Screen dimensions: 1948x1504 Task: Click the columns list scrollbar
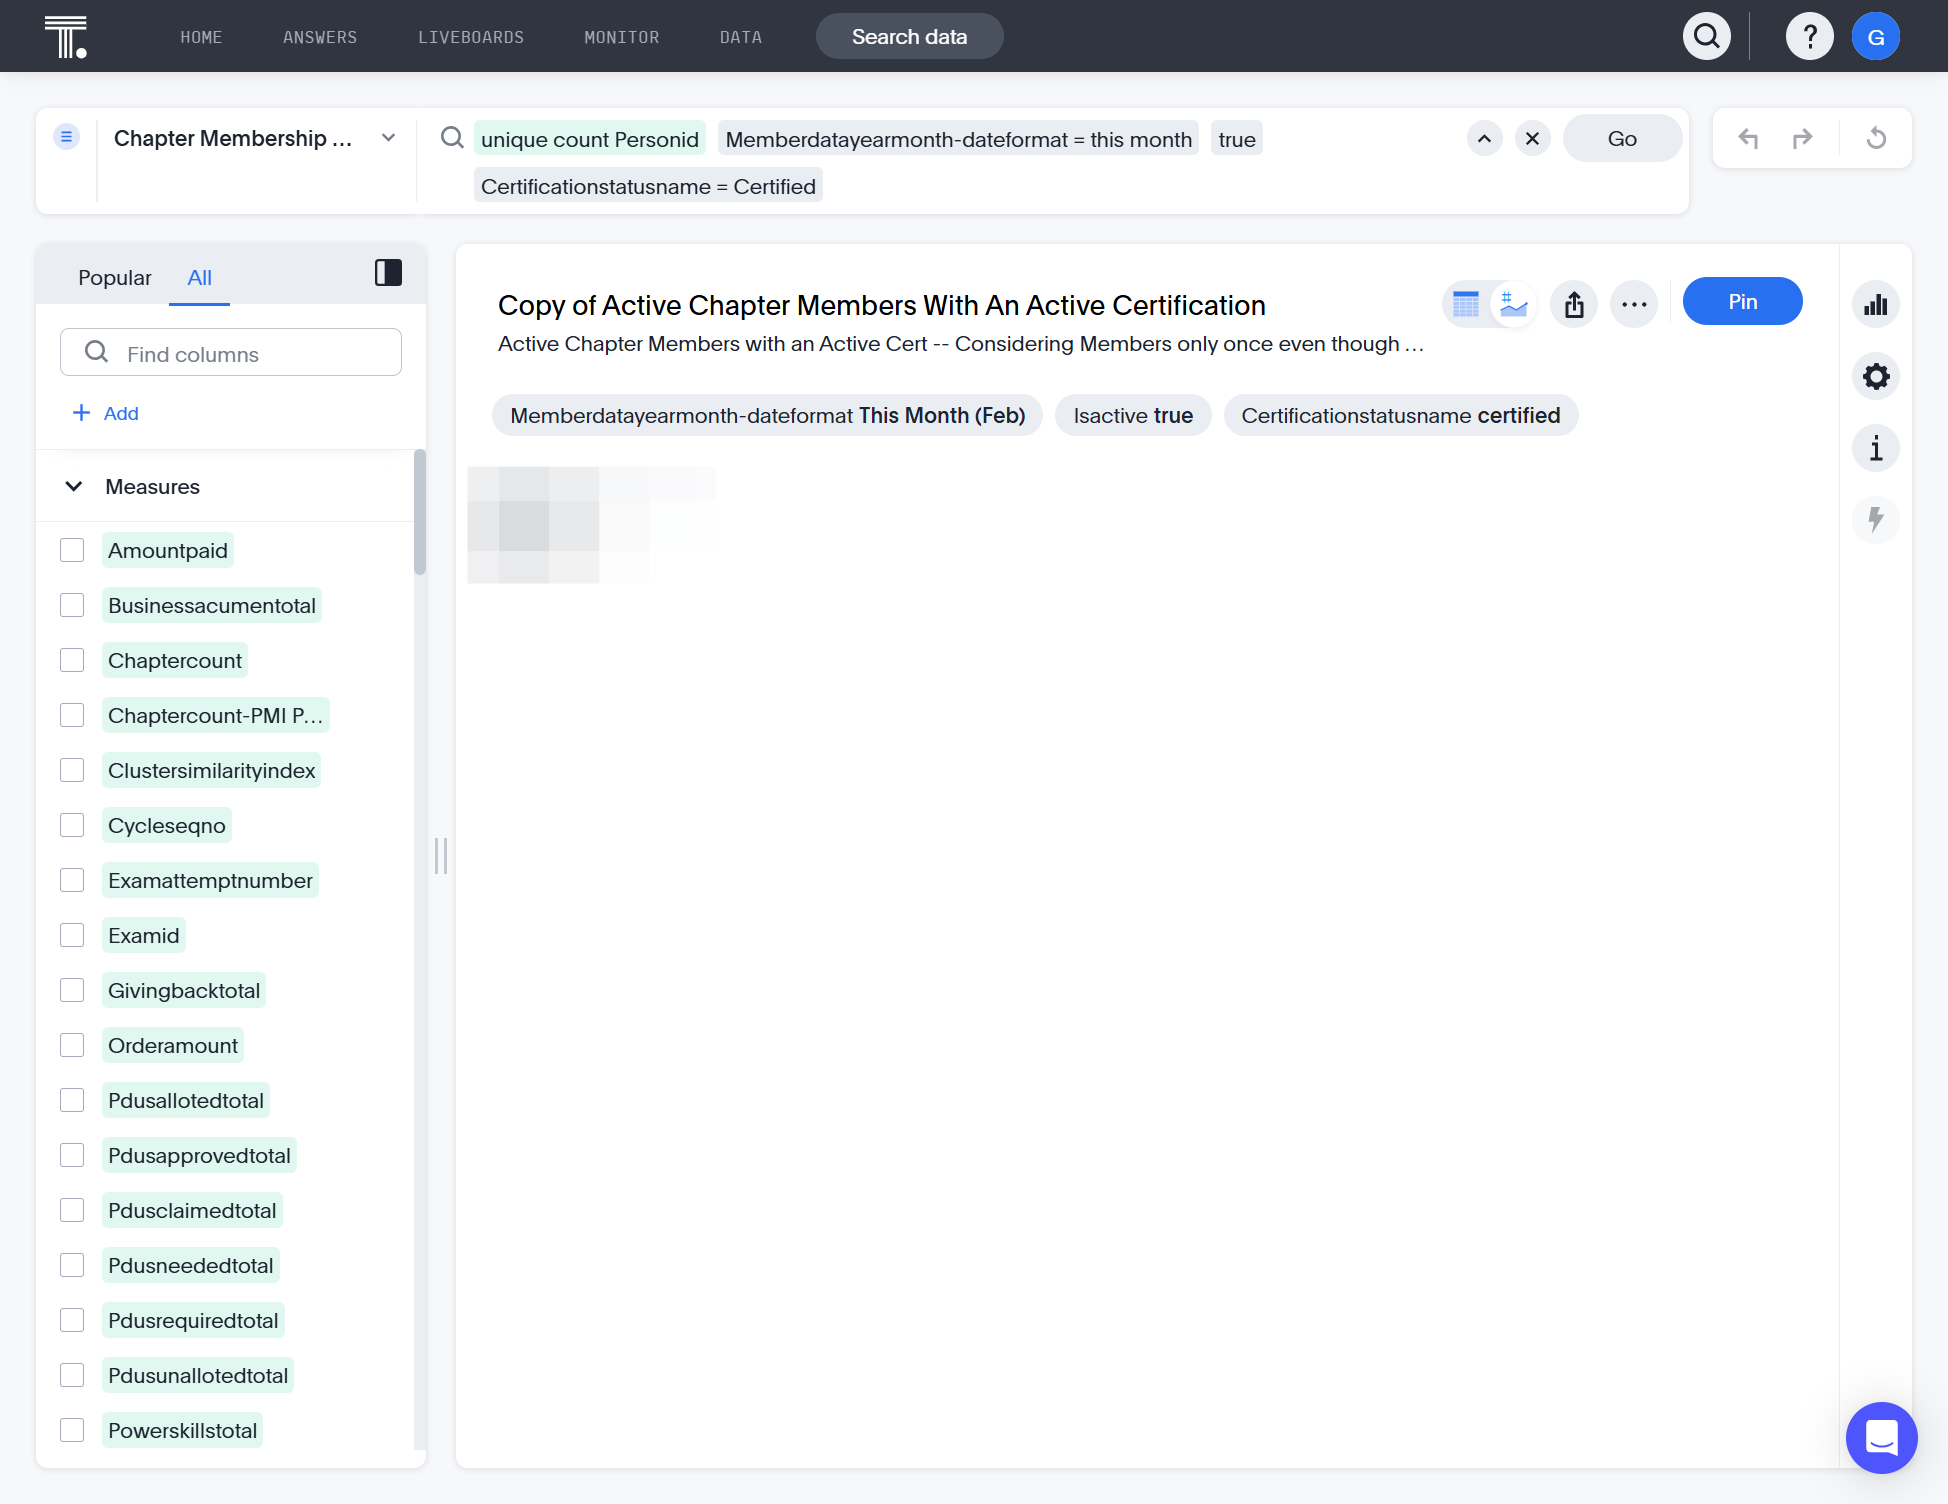tap(420, 512)
